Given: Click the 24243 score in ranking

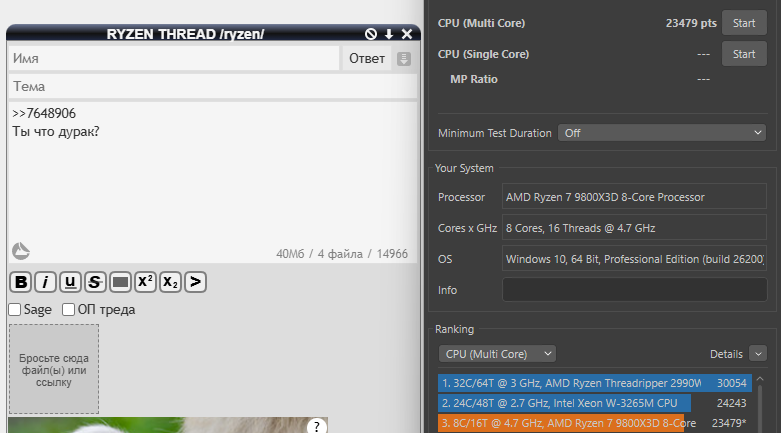Looking at the screenshot, I should tap(732, 403).
